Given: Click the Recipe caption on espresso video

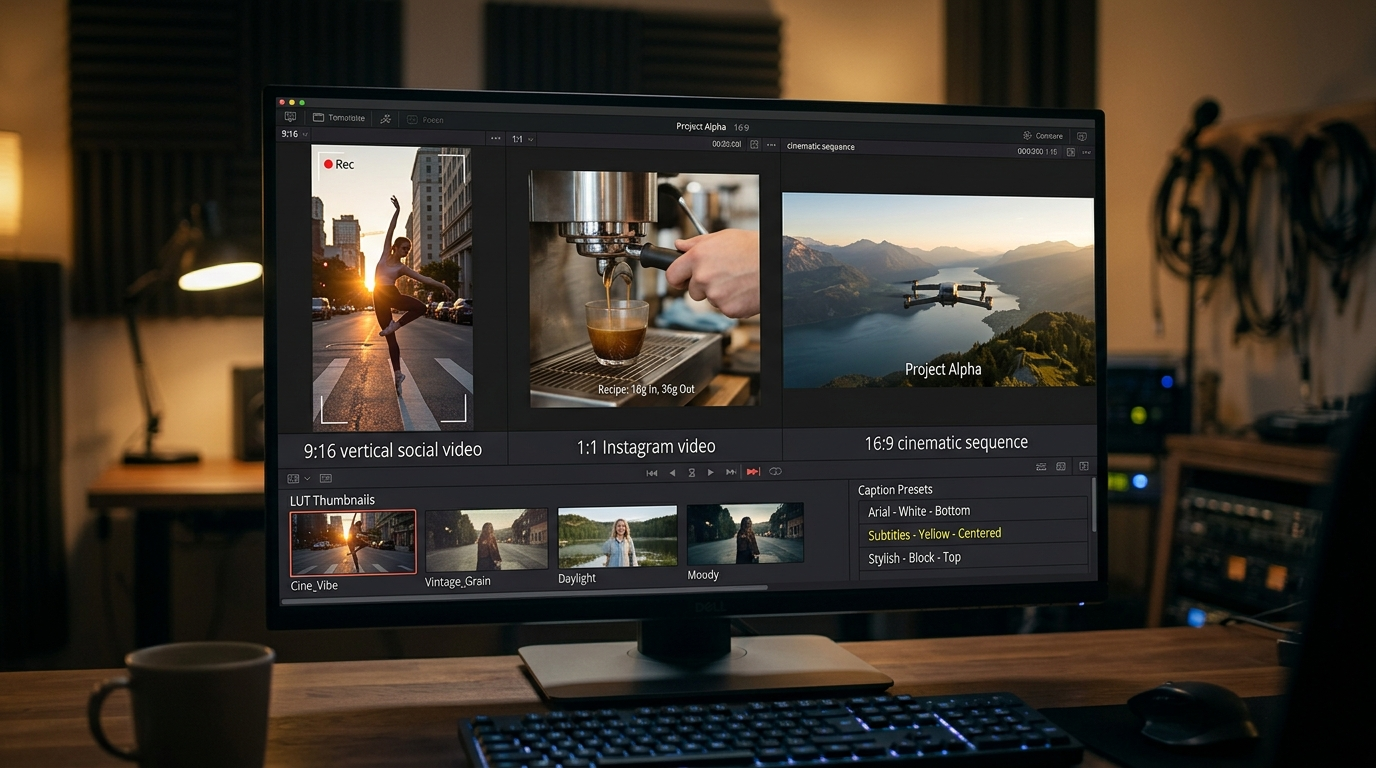Looking at the screenshot, I should click(646, 390).
